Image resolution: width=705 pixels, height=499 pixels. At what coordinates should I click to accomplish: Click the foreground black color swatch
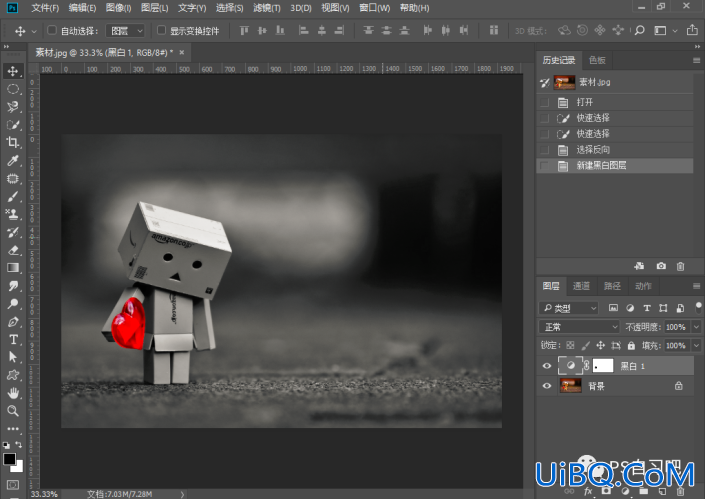9,459
